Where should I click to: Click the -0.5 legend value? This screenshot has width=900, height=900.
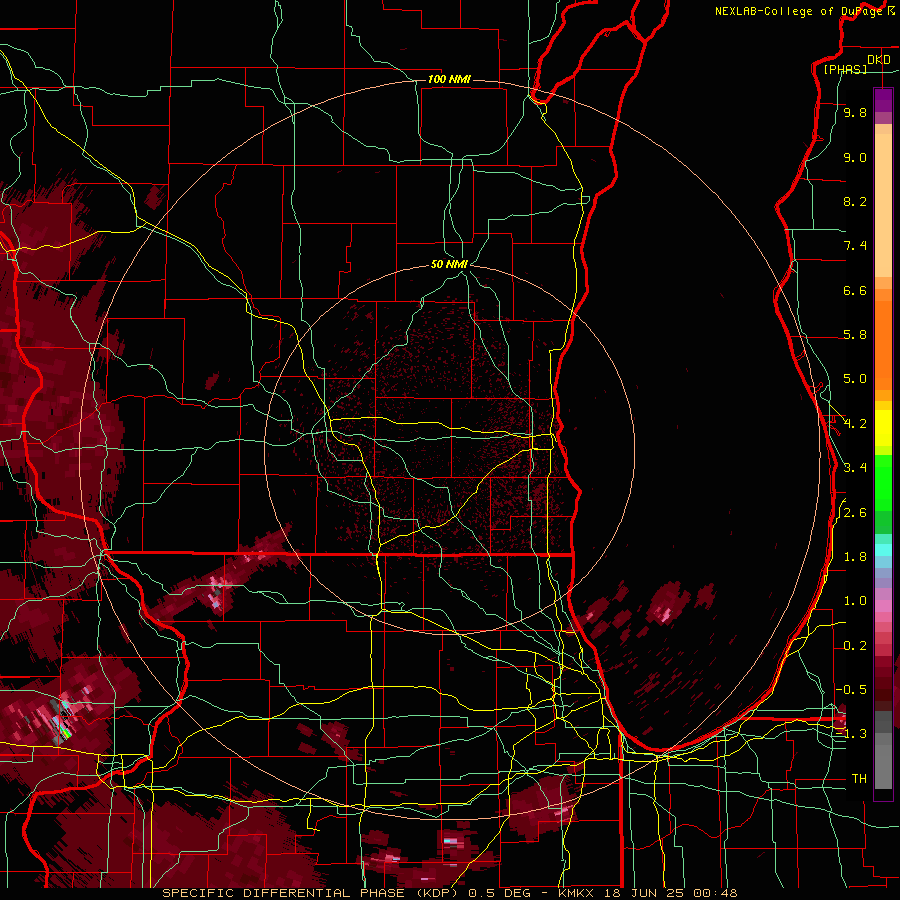(851, 690)
